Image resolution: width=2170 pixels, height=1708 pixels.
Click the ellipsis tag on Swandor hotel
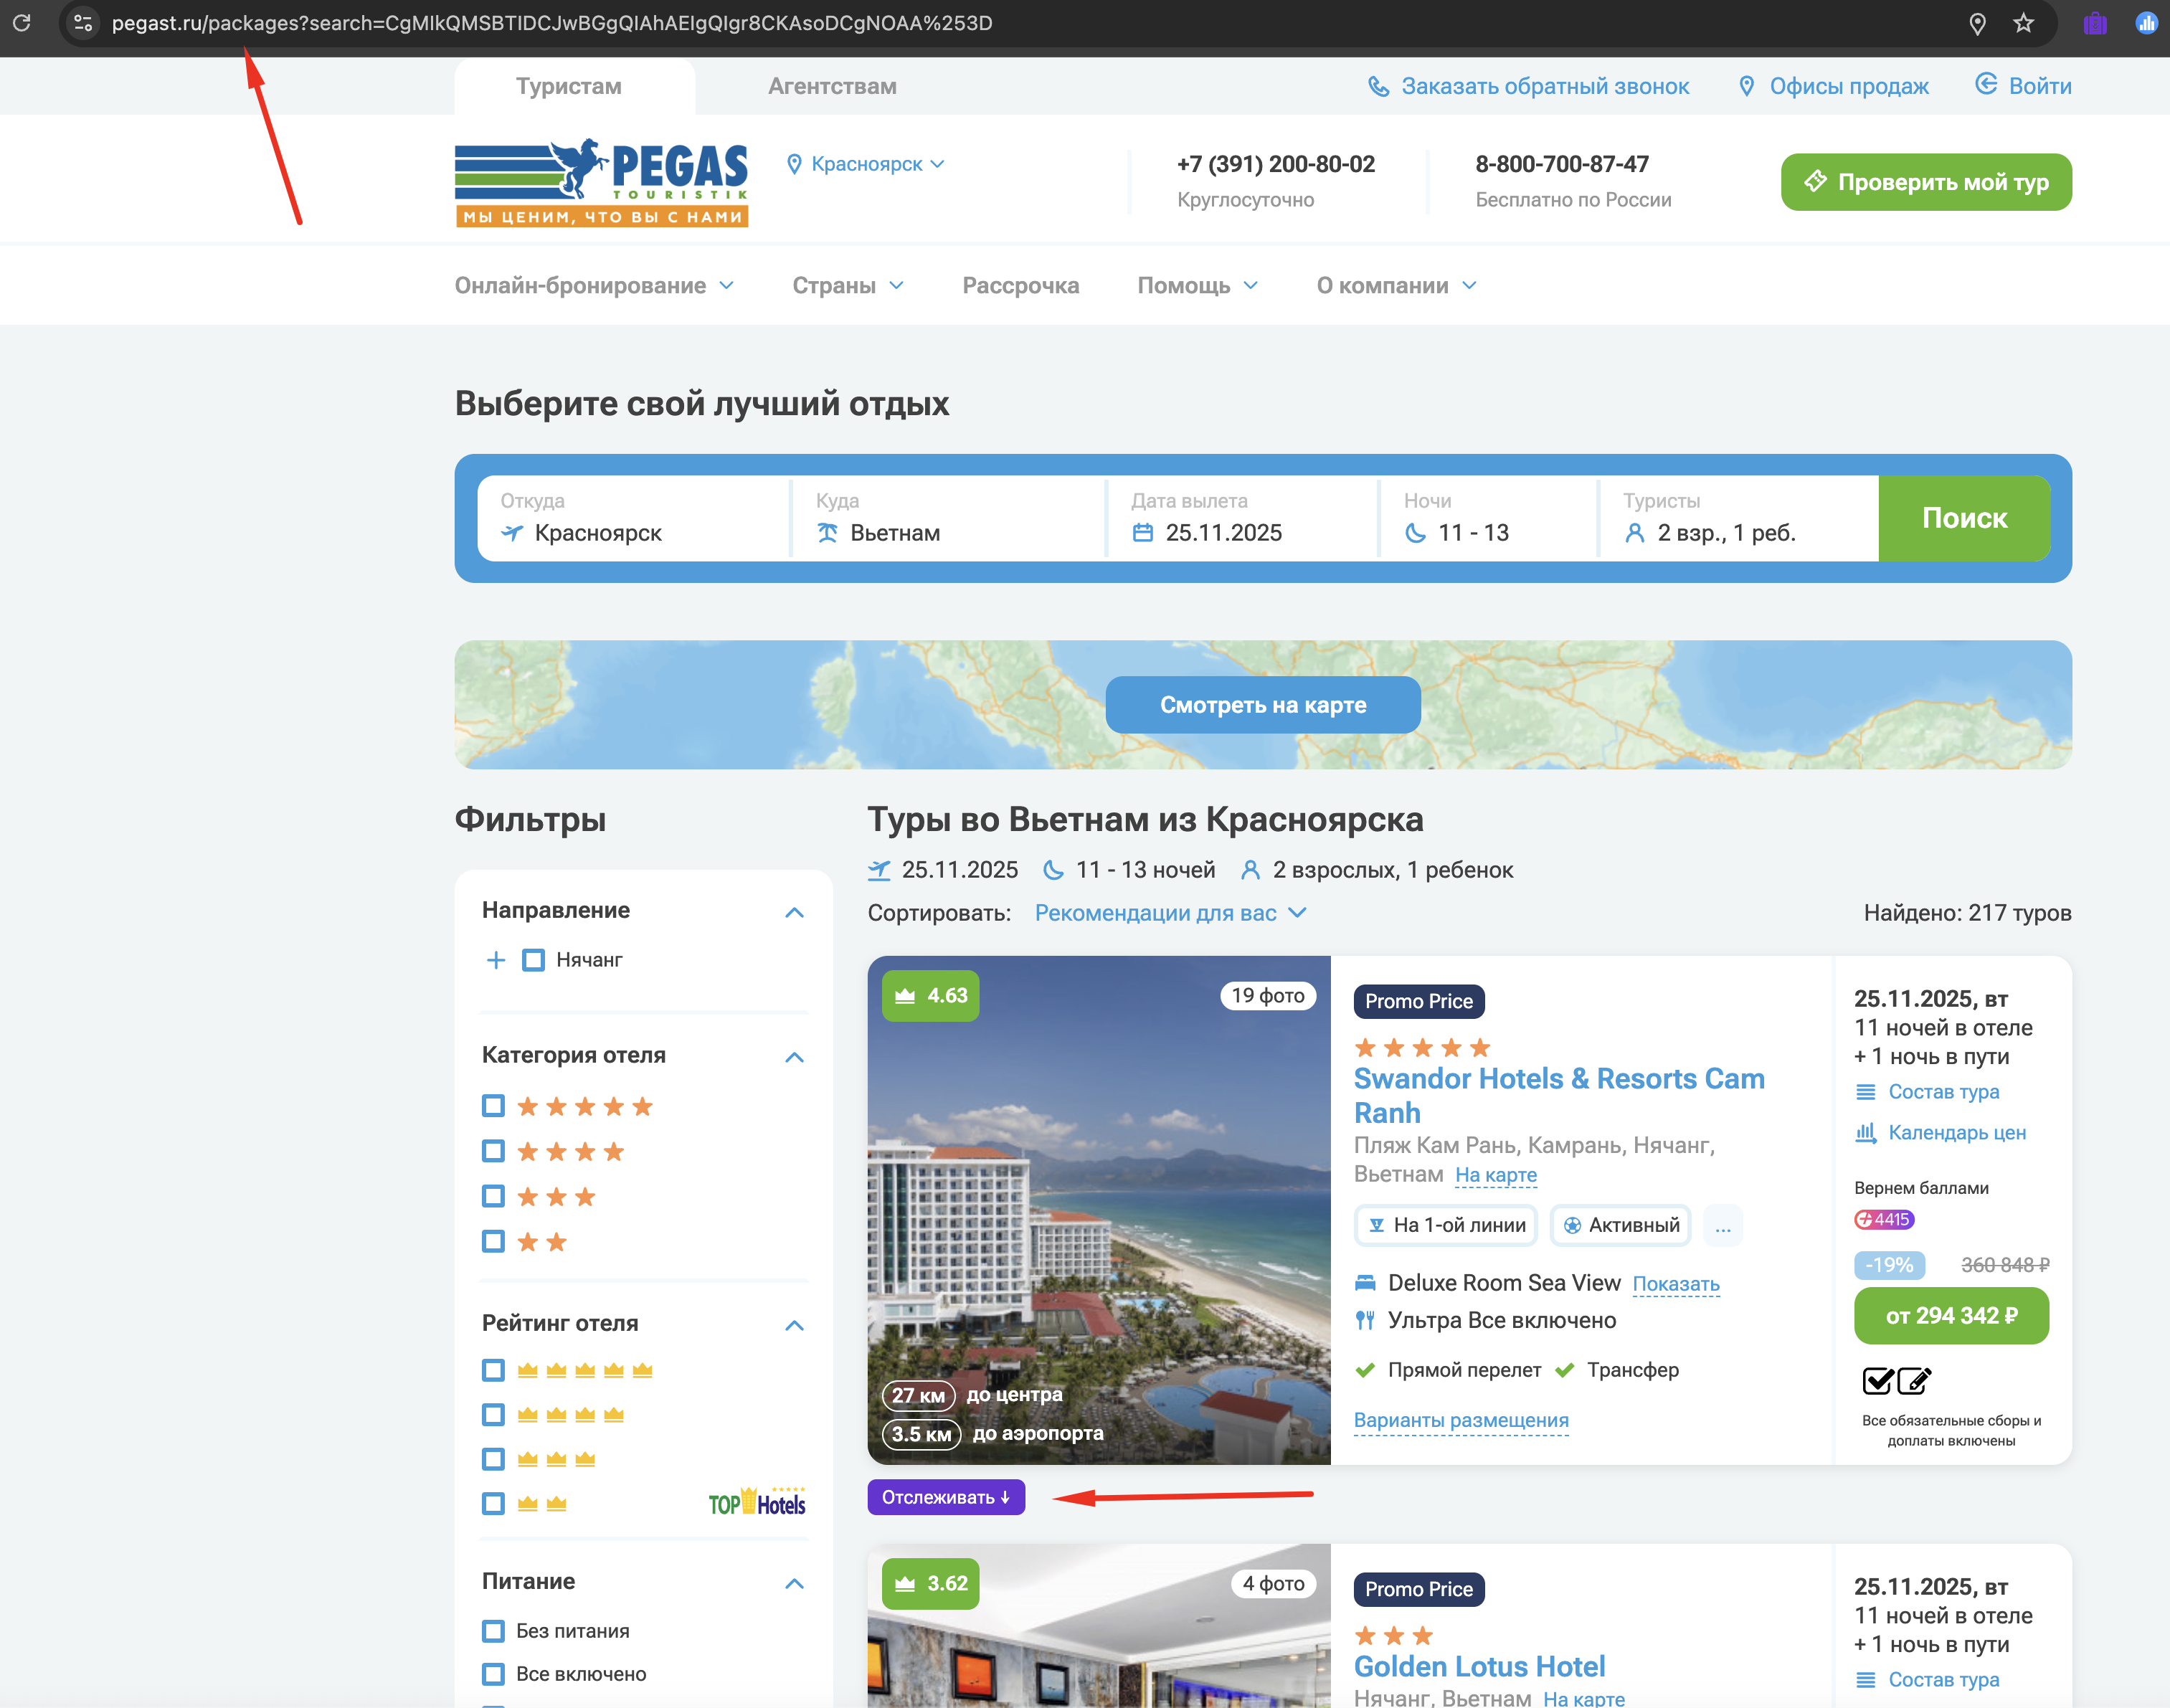tap(1722, 1226)
